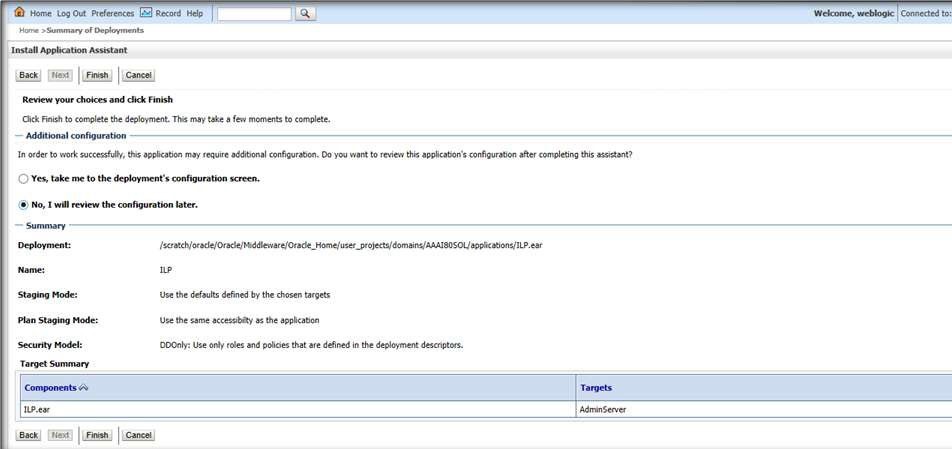Open Home in top toolbar

(x=41, y=13)
